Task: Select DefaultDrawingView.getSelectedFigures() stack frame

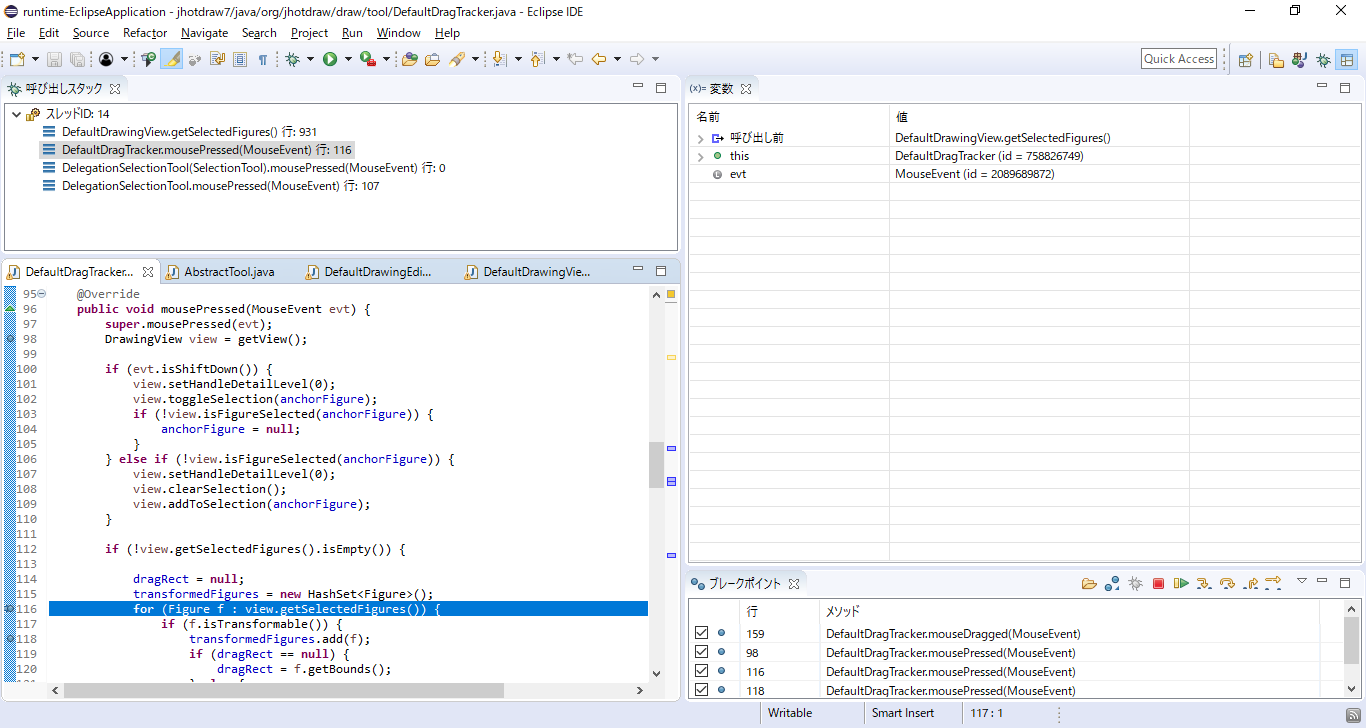Action: click(x=189, y=132)
